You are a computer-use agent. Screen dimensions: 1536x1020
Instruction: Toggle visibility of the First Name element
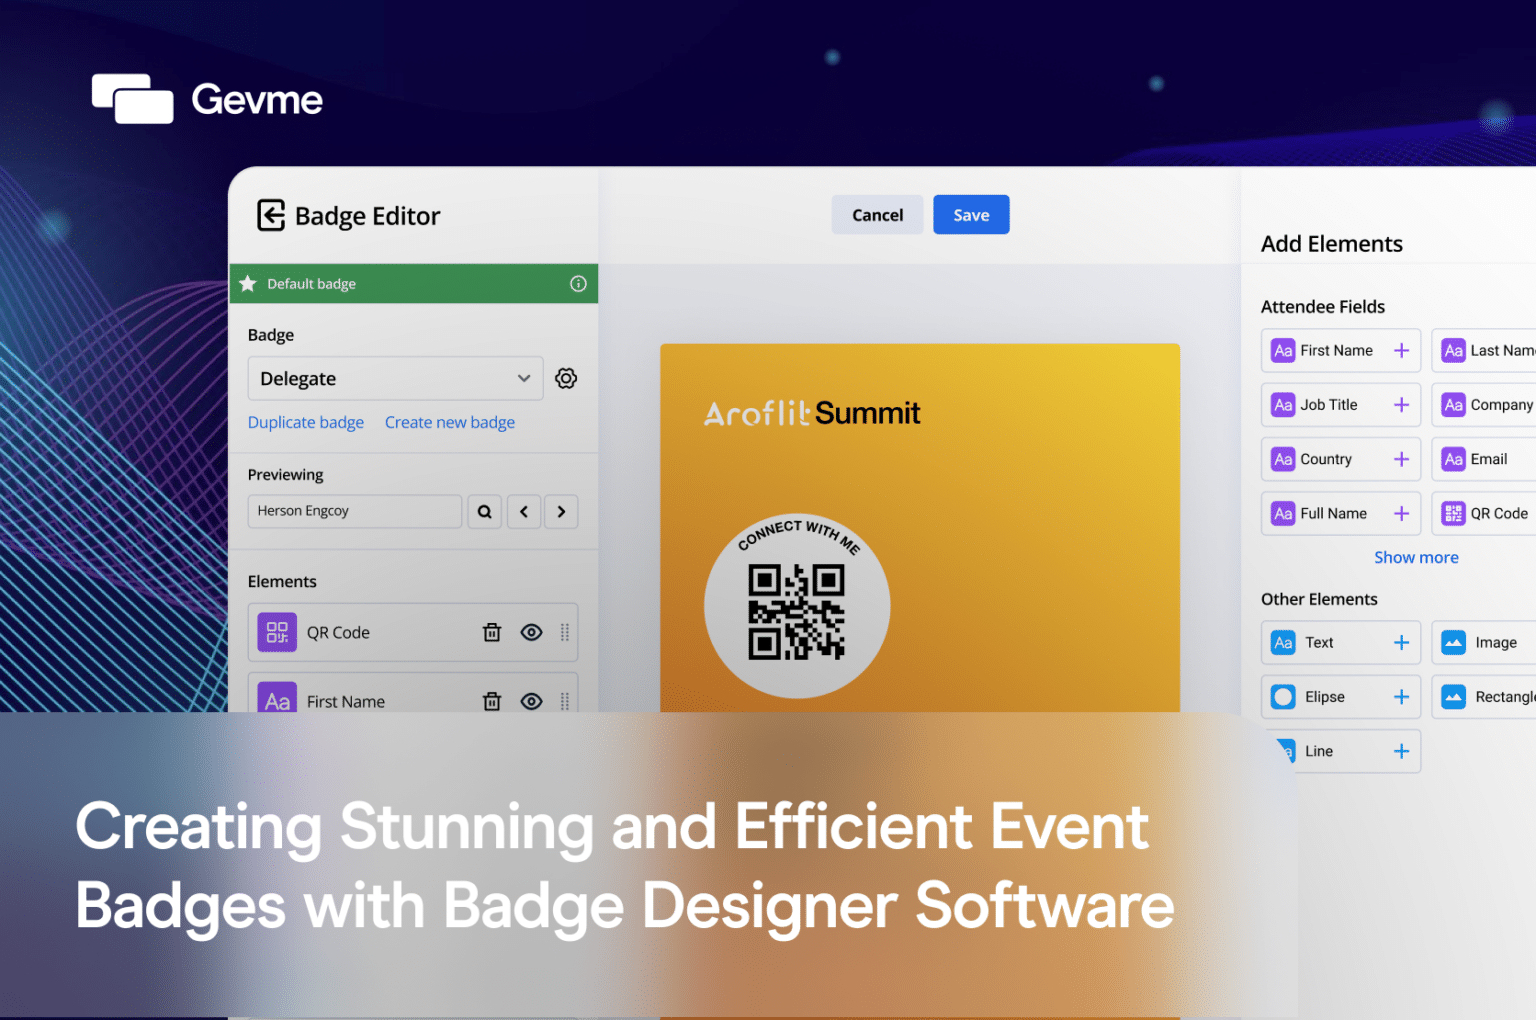coord(531,701)
